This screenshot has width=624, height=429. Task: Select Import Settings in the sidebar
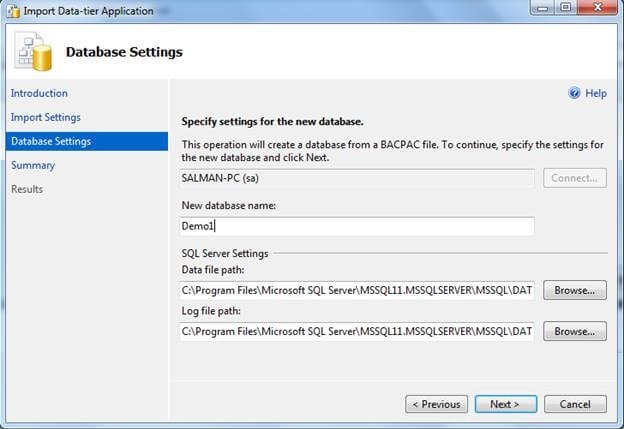point(45,117)
